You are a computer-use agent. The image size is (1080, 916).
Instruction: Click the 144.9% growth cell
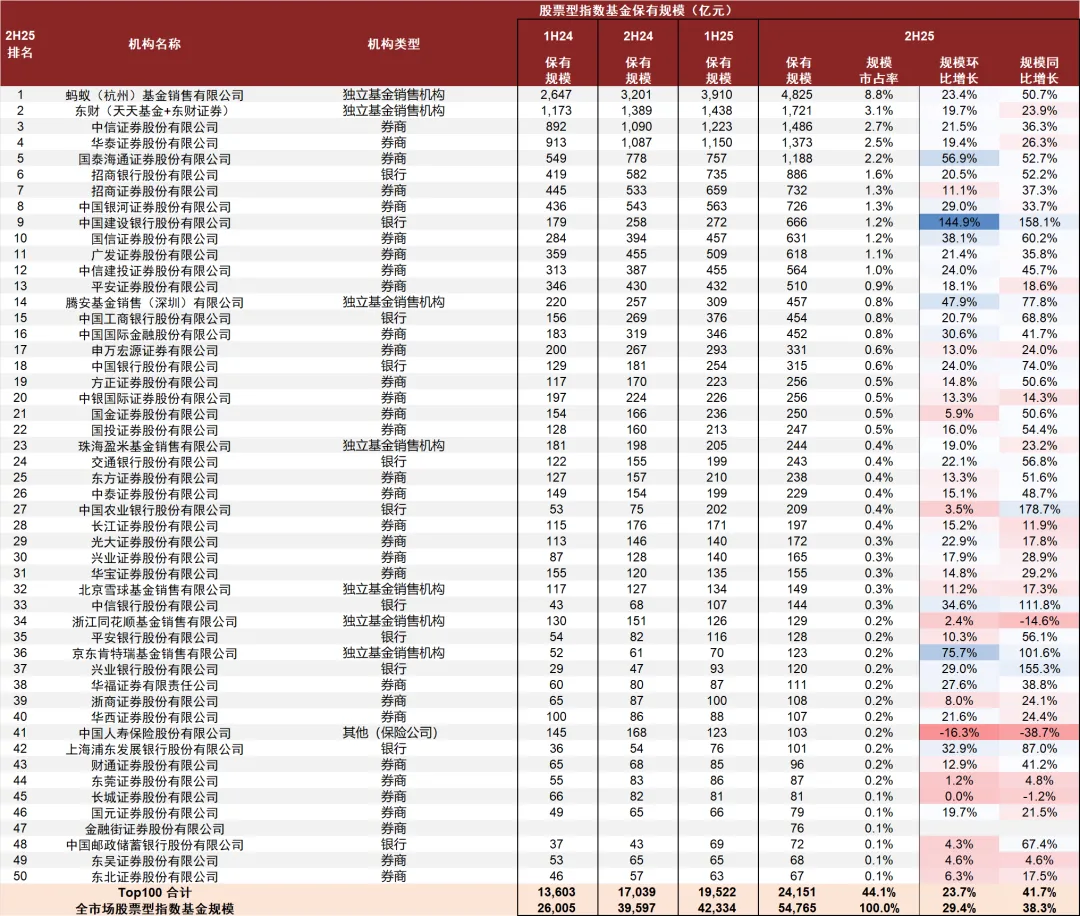pos(959,222)
